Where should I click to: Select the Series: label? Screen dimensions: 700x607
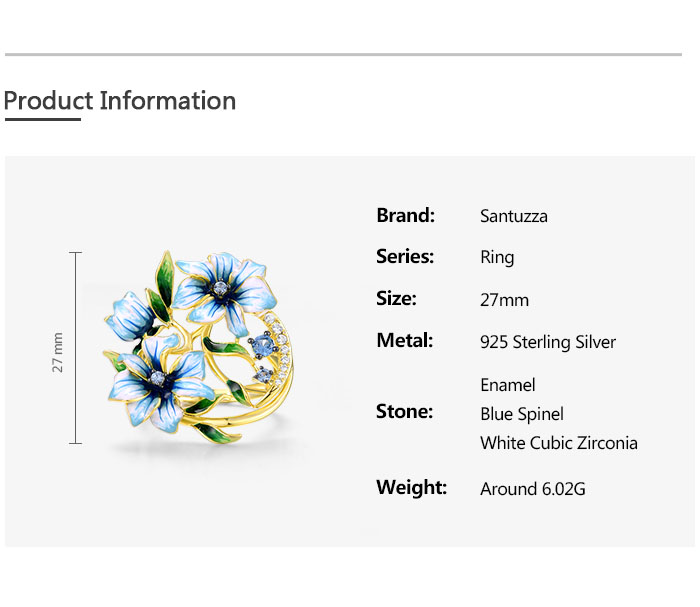(x=405, y=257)
